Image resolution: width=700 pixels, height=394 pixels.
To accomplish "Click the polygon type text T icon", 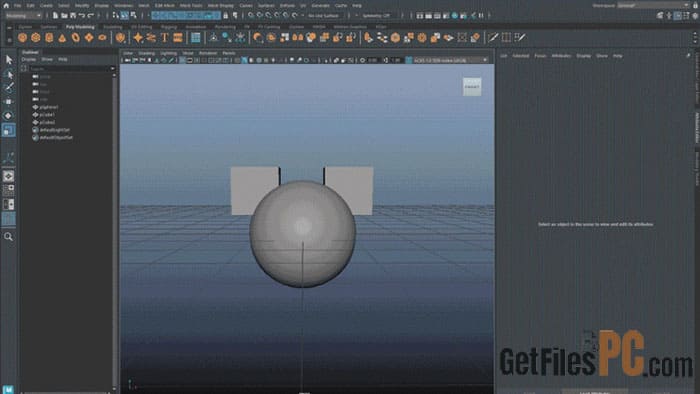I will 164,37.
